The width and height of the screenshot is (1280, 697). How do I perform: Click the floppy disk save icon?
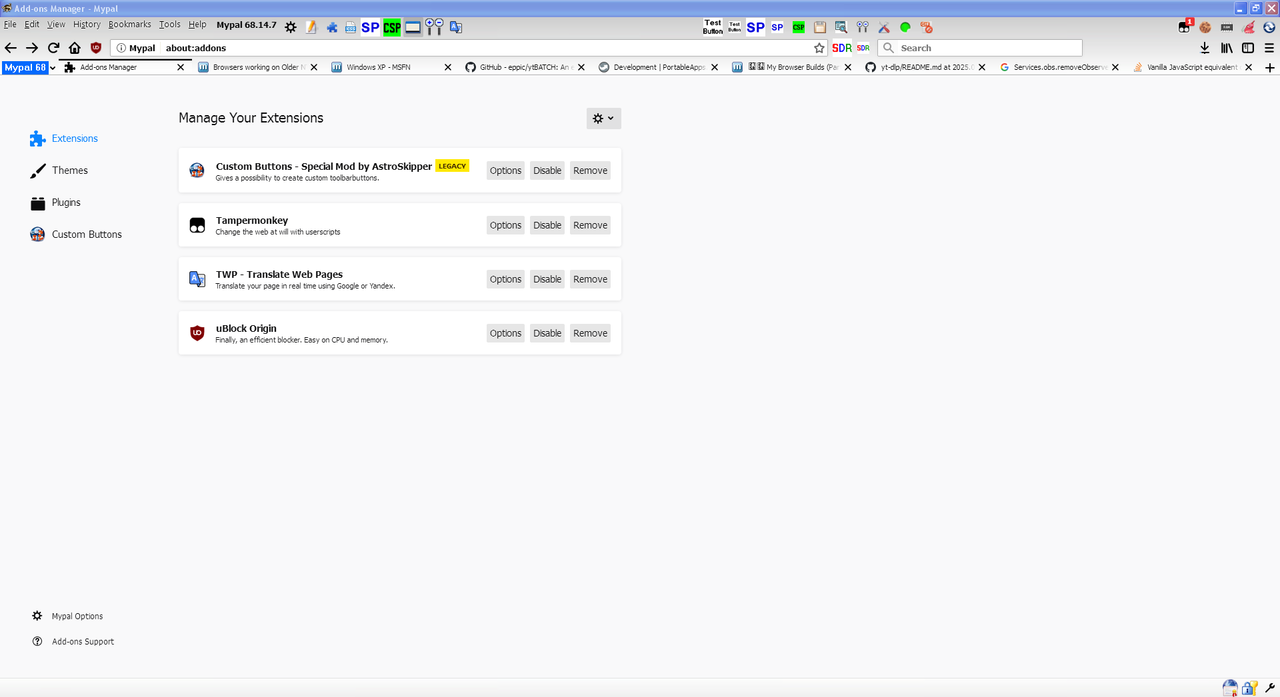(x=820, y=27)
